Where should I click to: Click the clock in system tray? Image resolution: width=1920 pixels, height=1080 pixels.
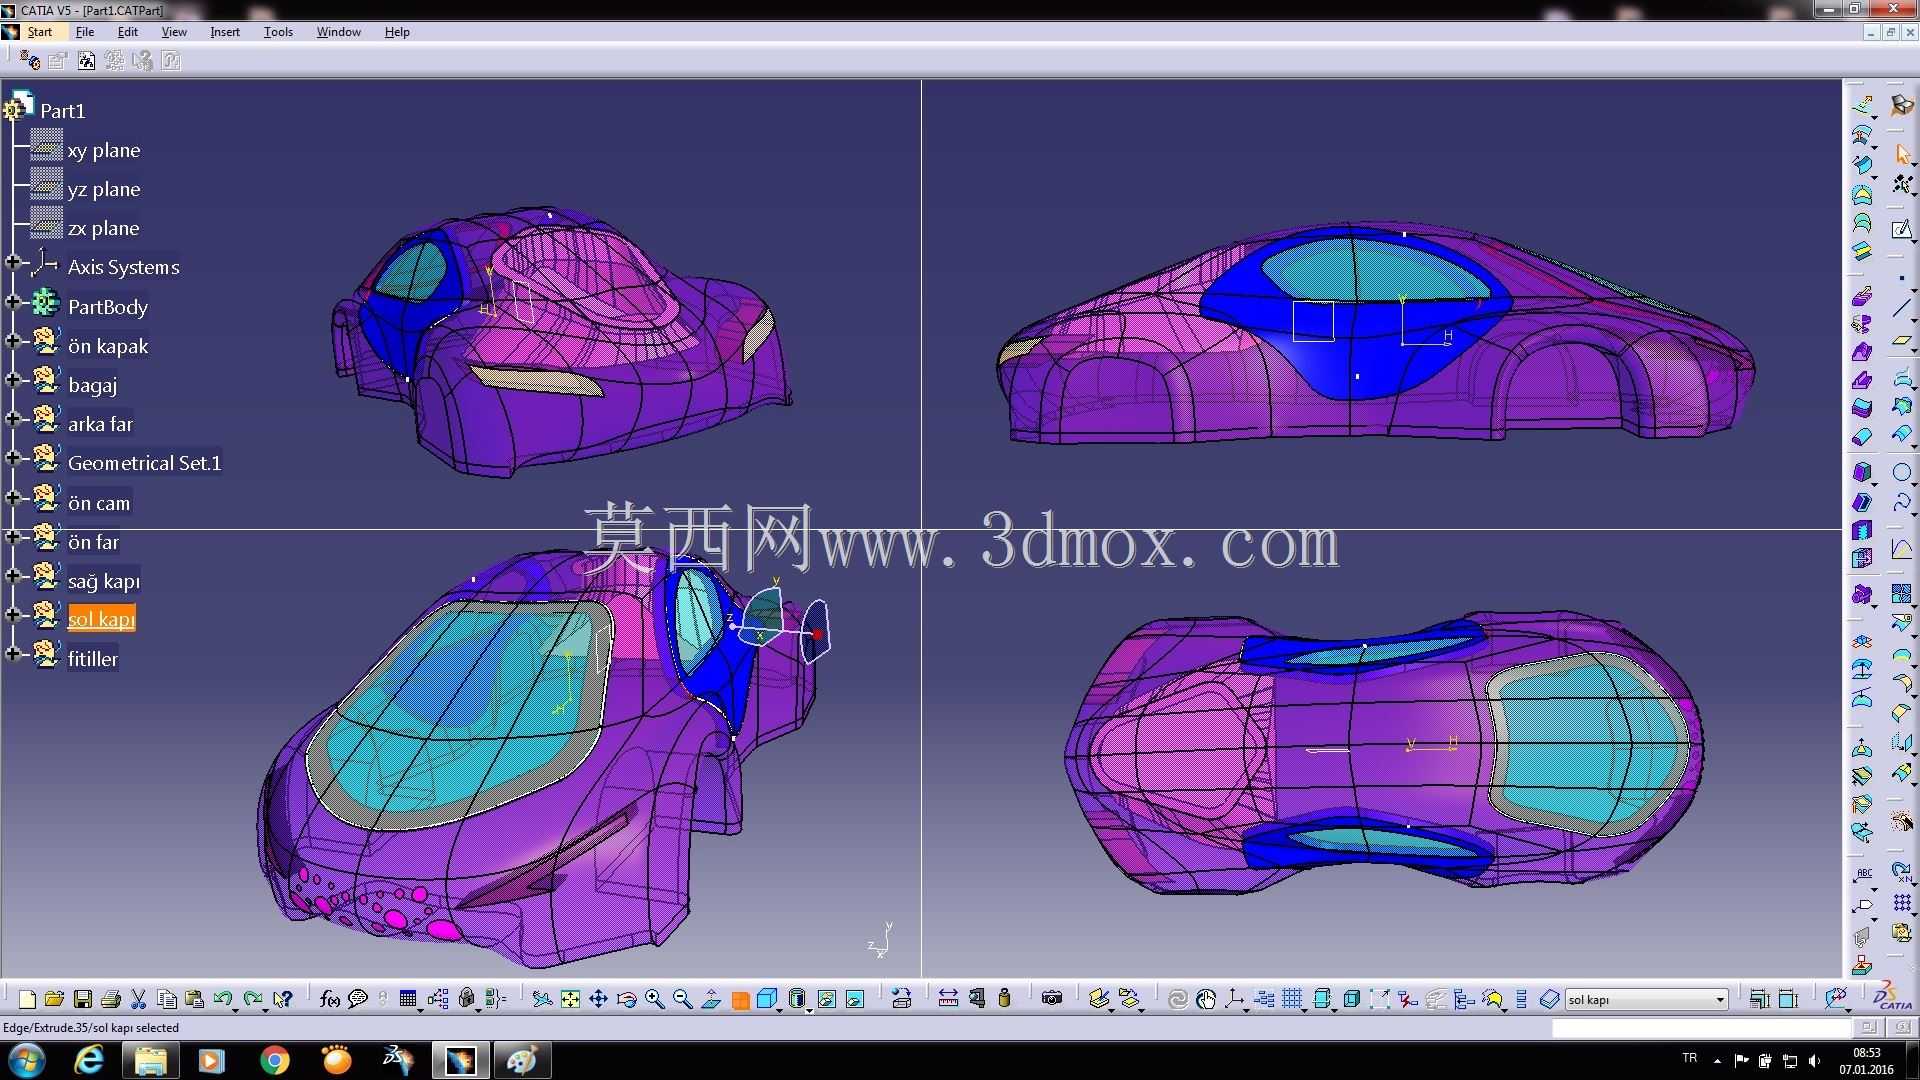[1866, 1061]
